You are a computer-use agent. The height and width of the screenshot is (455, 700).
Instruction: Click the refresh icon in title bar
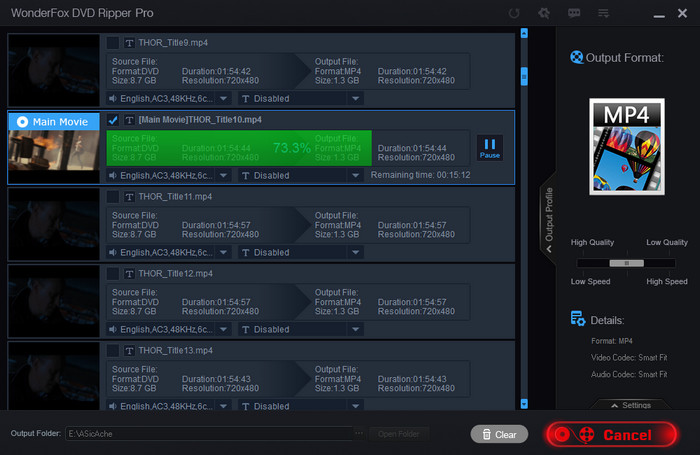point(514,13)
